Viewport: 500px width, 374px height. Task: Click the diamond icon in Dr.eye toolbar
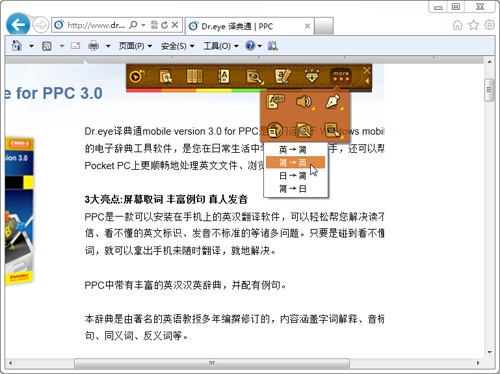point(312,76)
